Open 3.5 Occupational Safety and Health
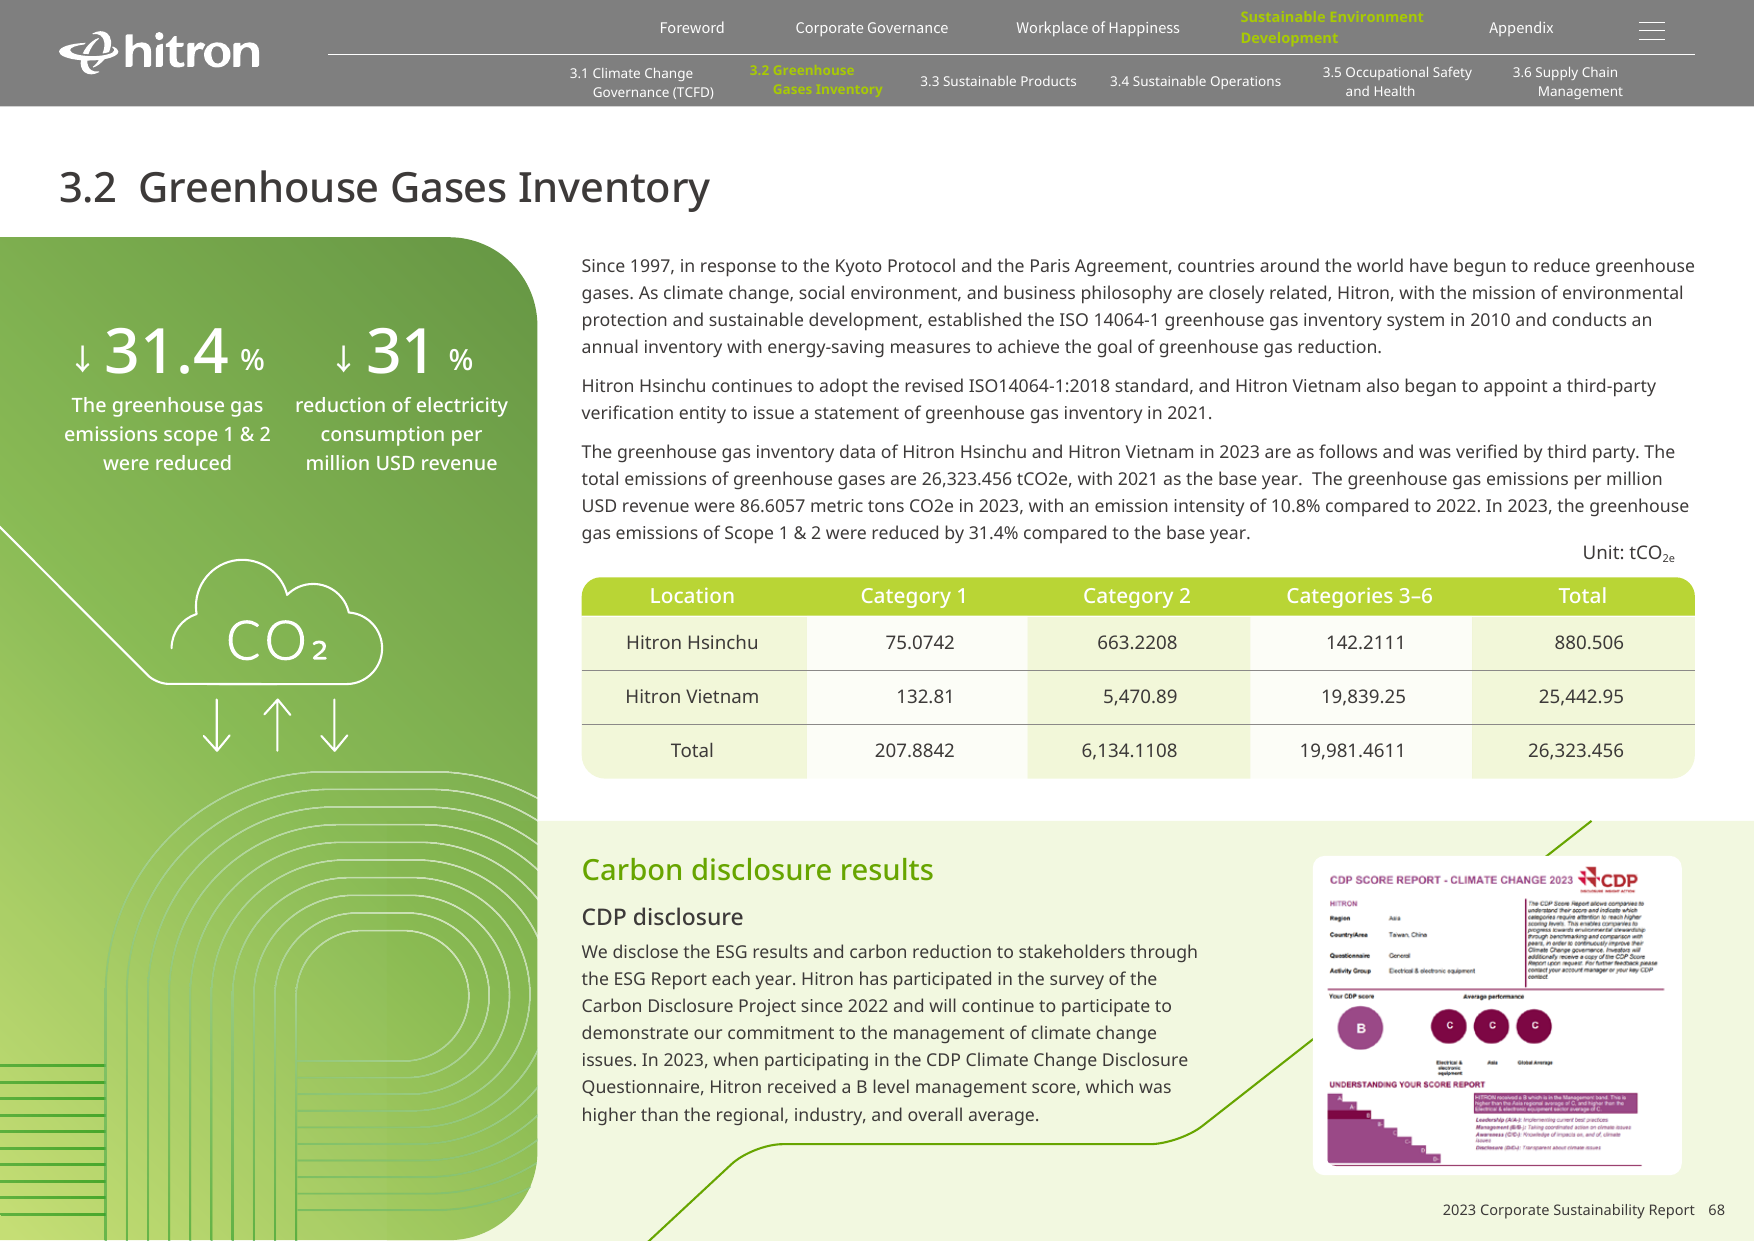 pyautogui.click(x=1397, y=81)
